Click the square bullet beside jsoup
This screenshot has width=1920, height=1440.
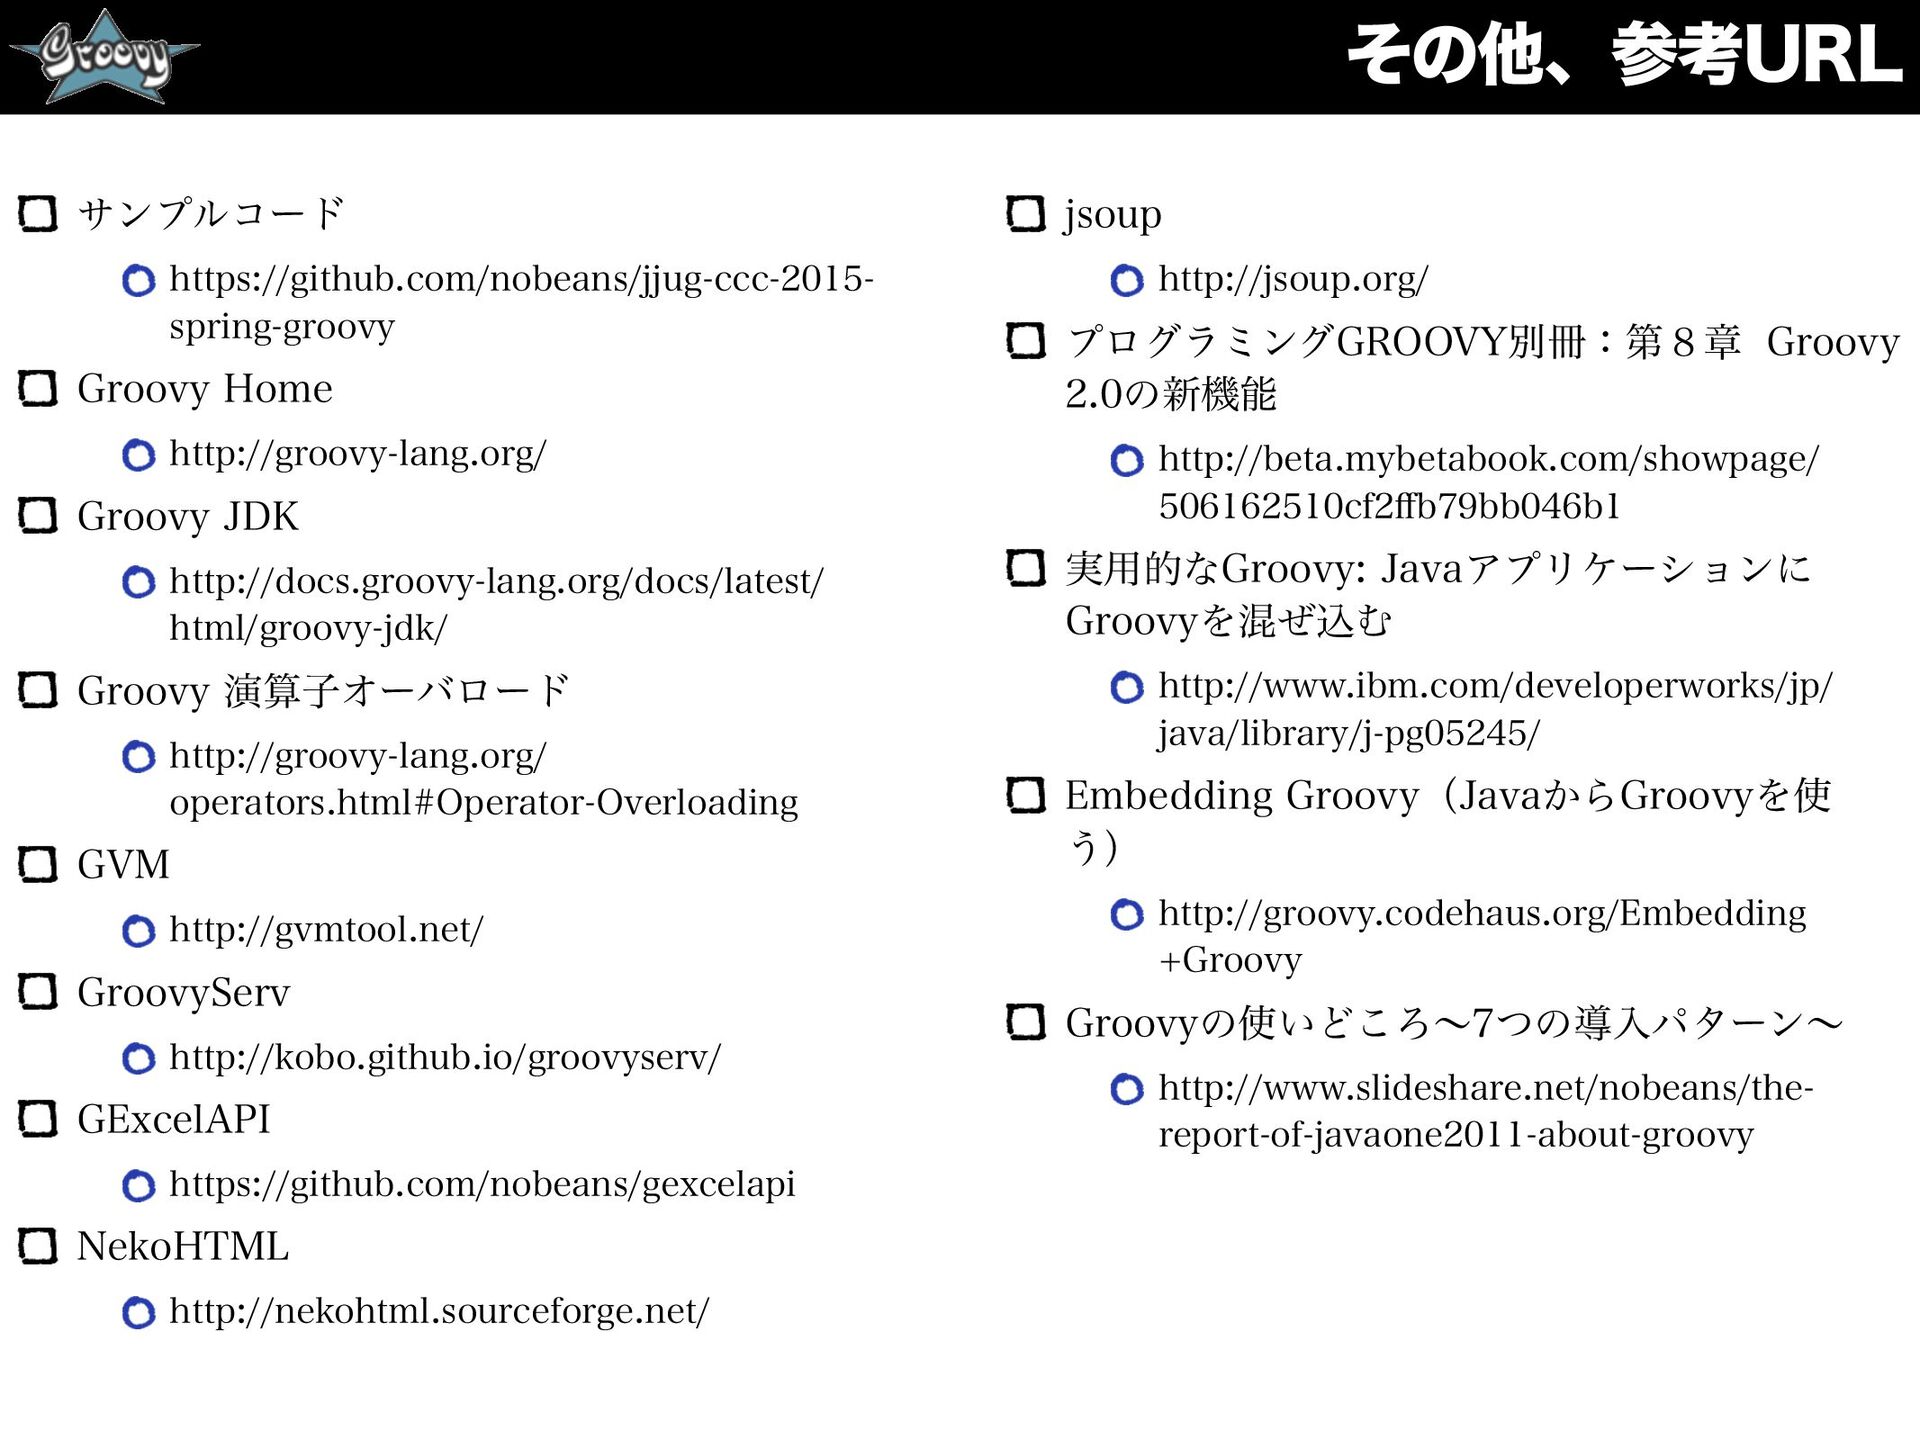click(1026, 213)
